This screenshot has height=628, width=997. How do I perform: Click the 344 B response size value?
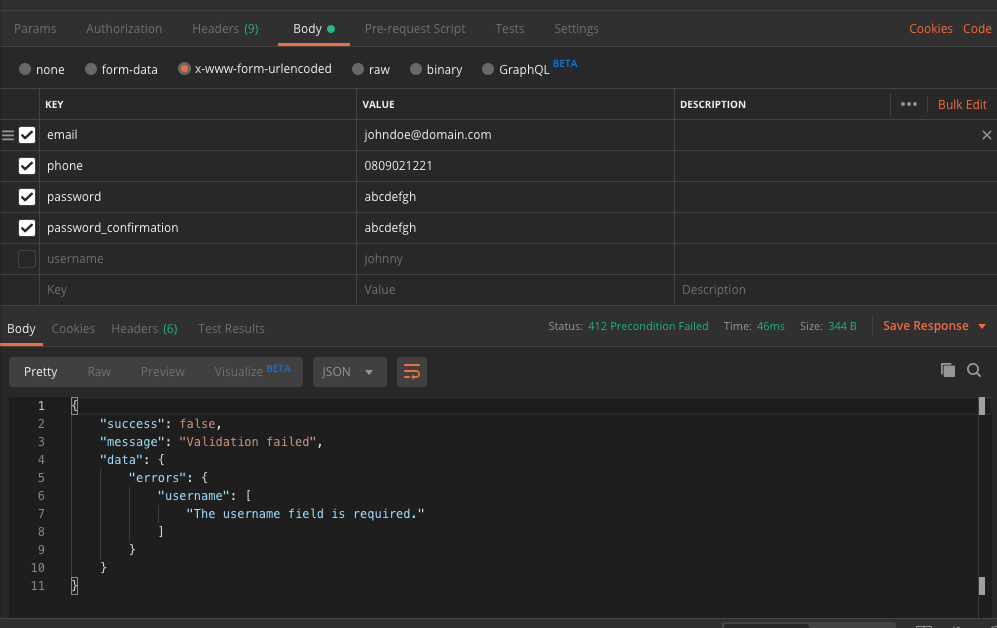pos(842,326)
